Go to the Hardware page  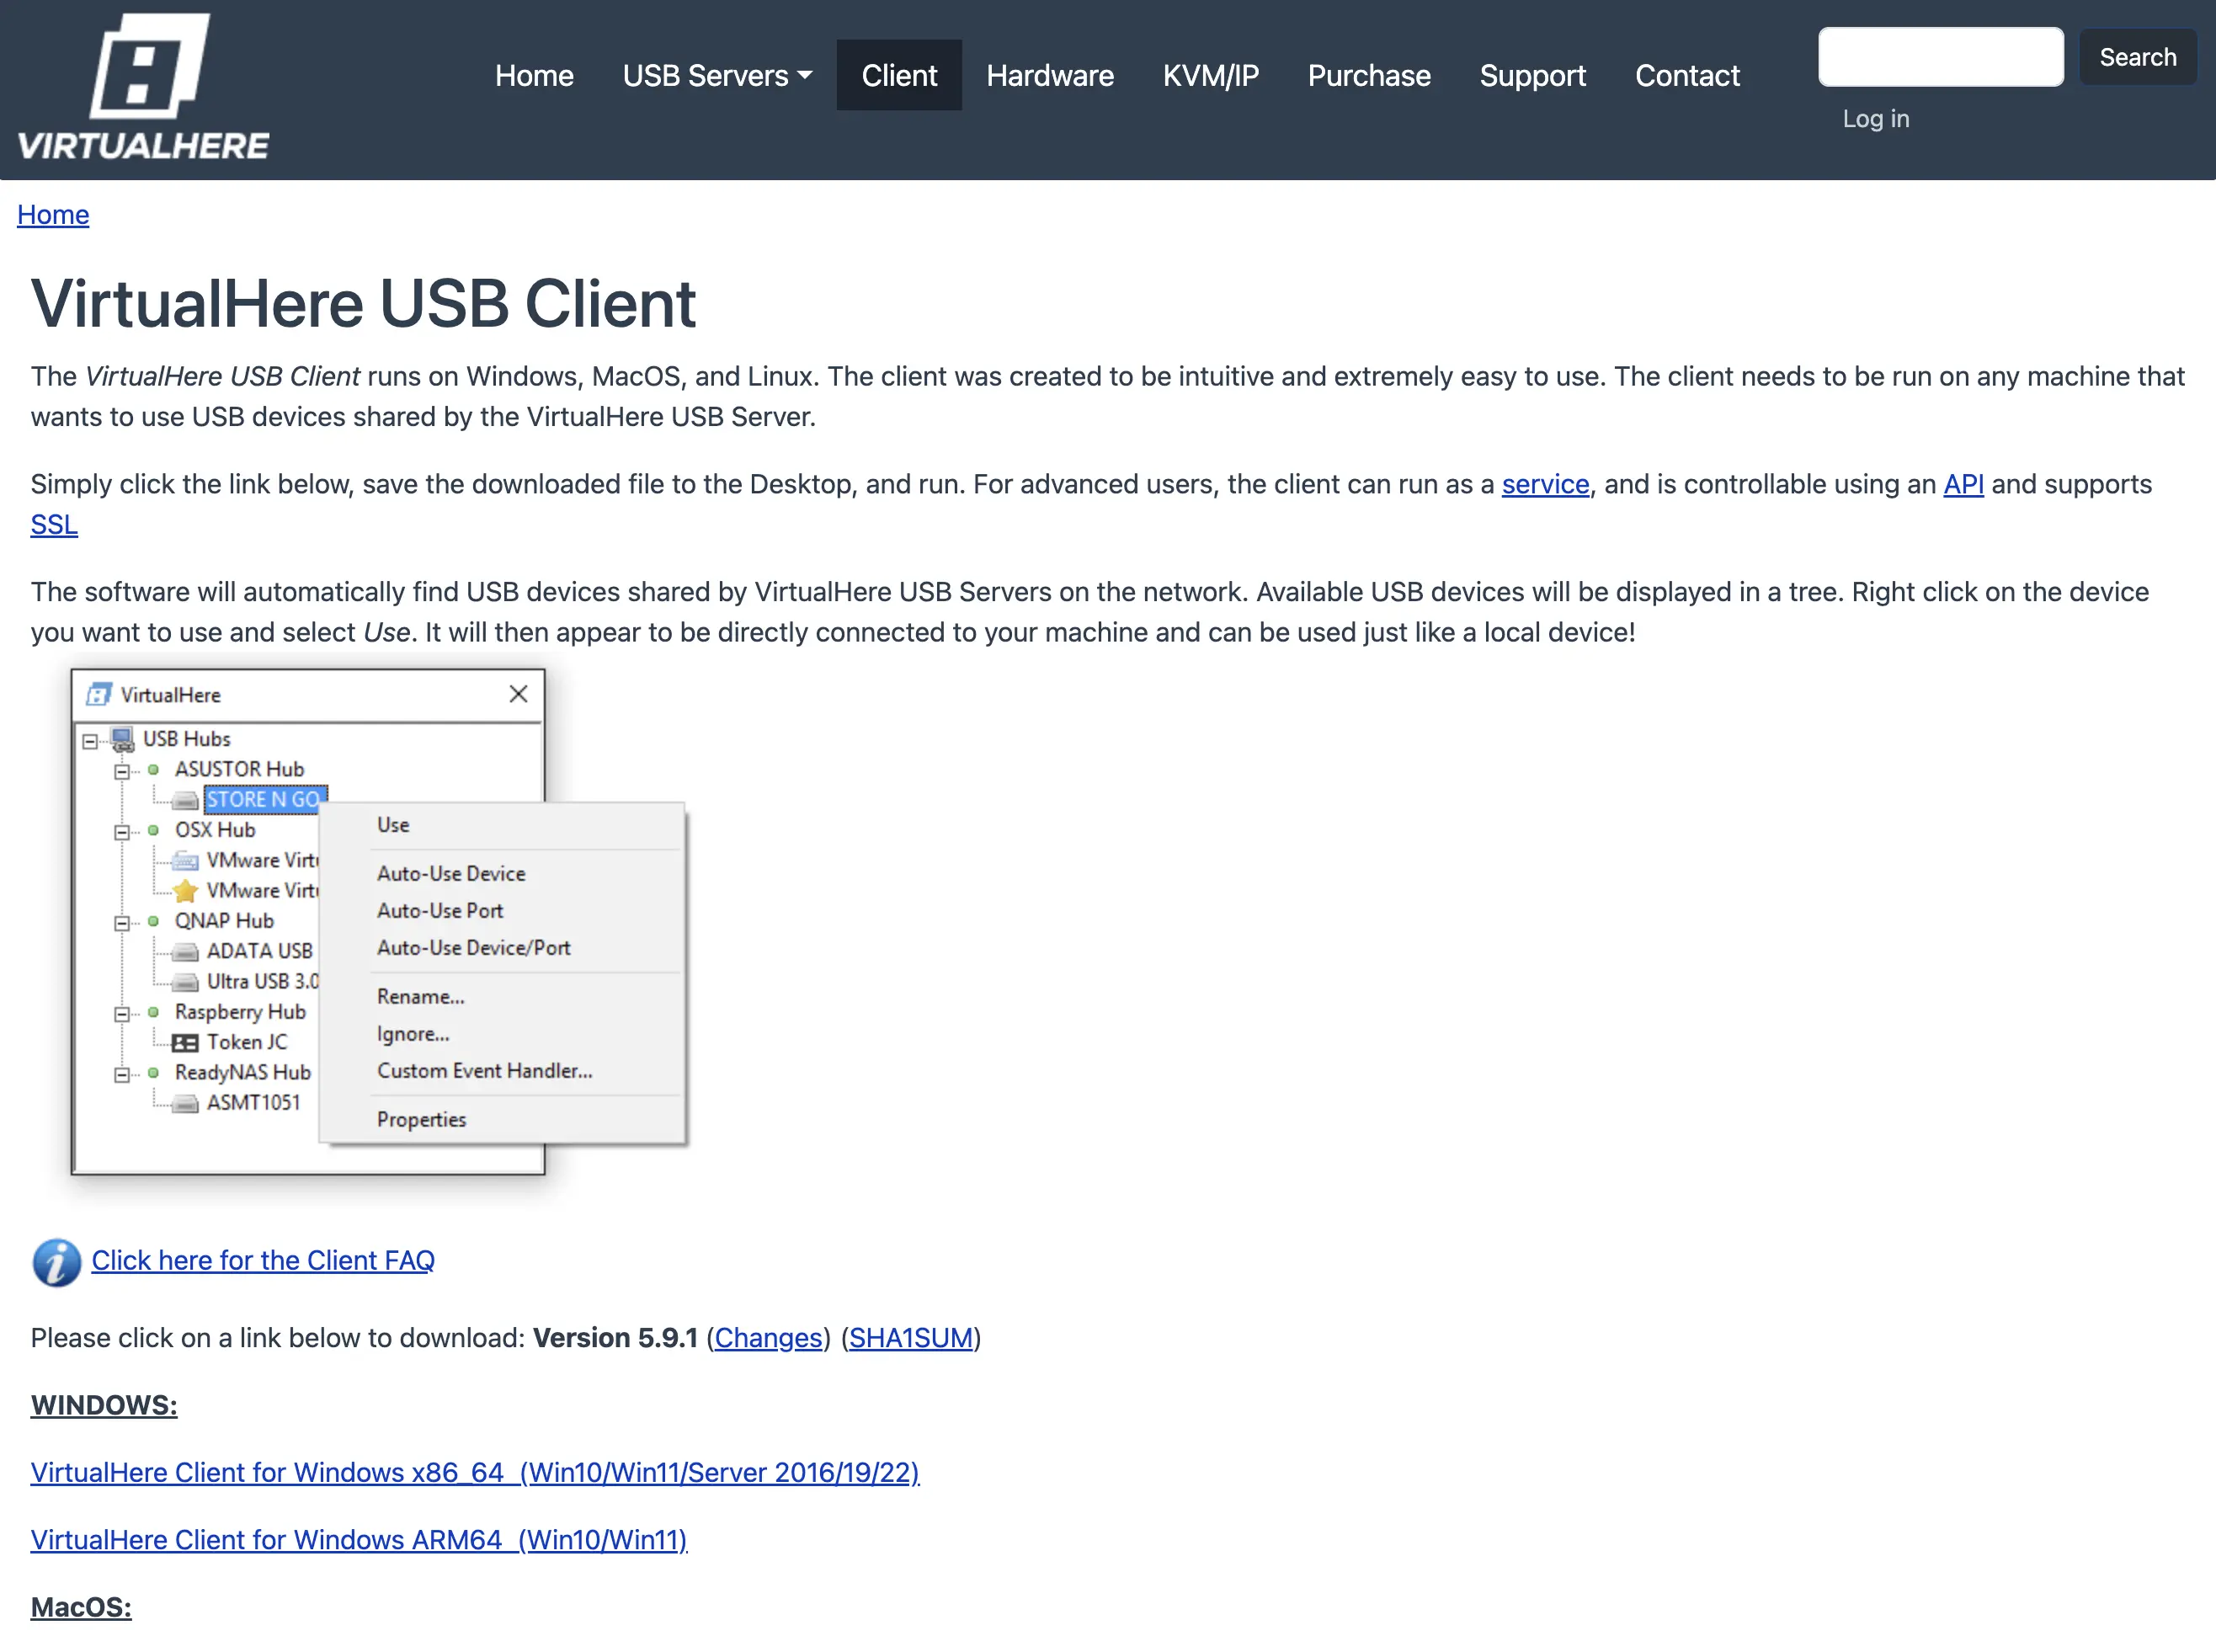tap(1050, 75)
